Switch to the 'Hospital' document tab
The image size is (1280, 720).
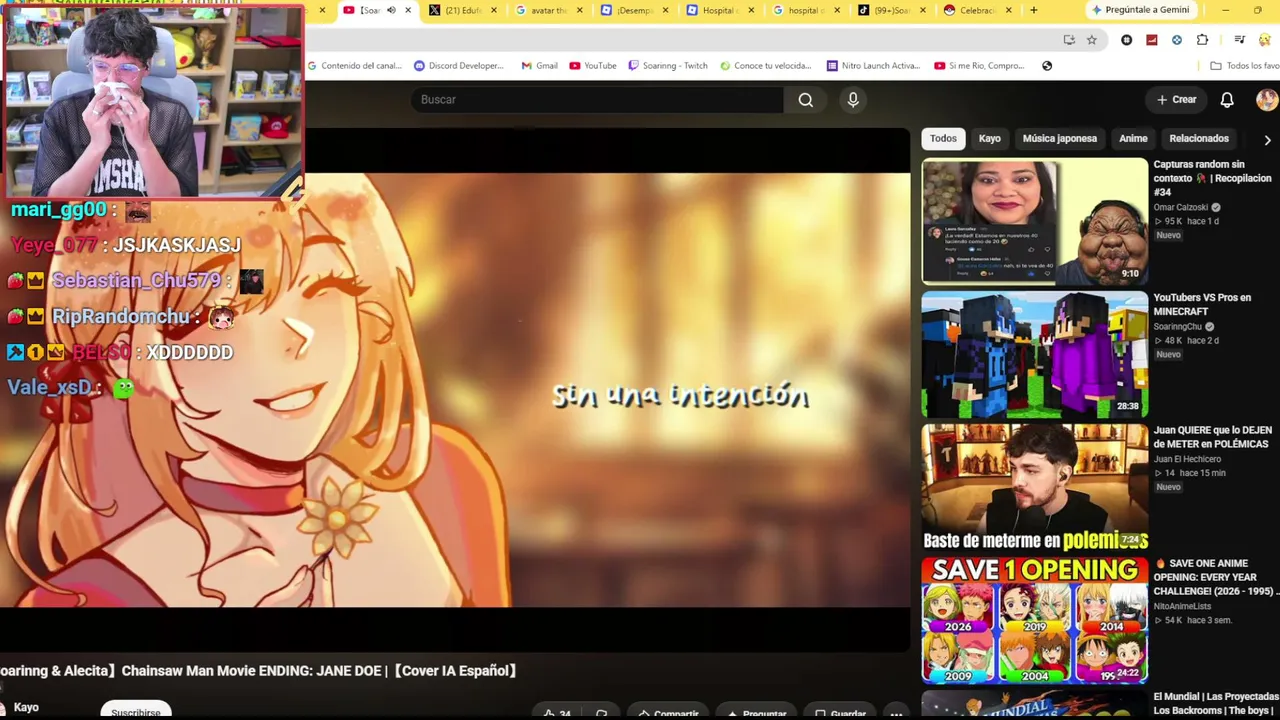tap(720, 10)
